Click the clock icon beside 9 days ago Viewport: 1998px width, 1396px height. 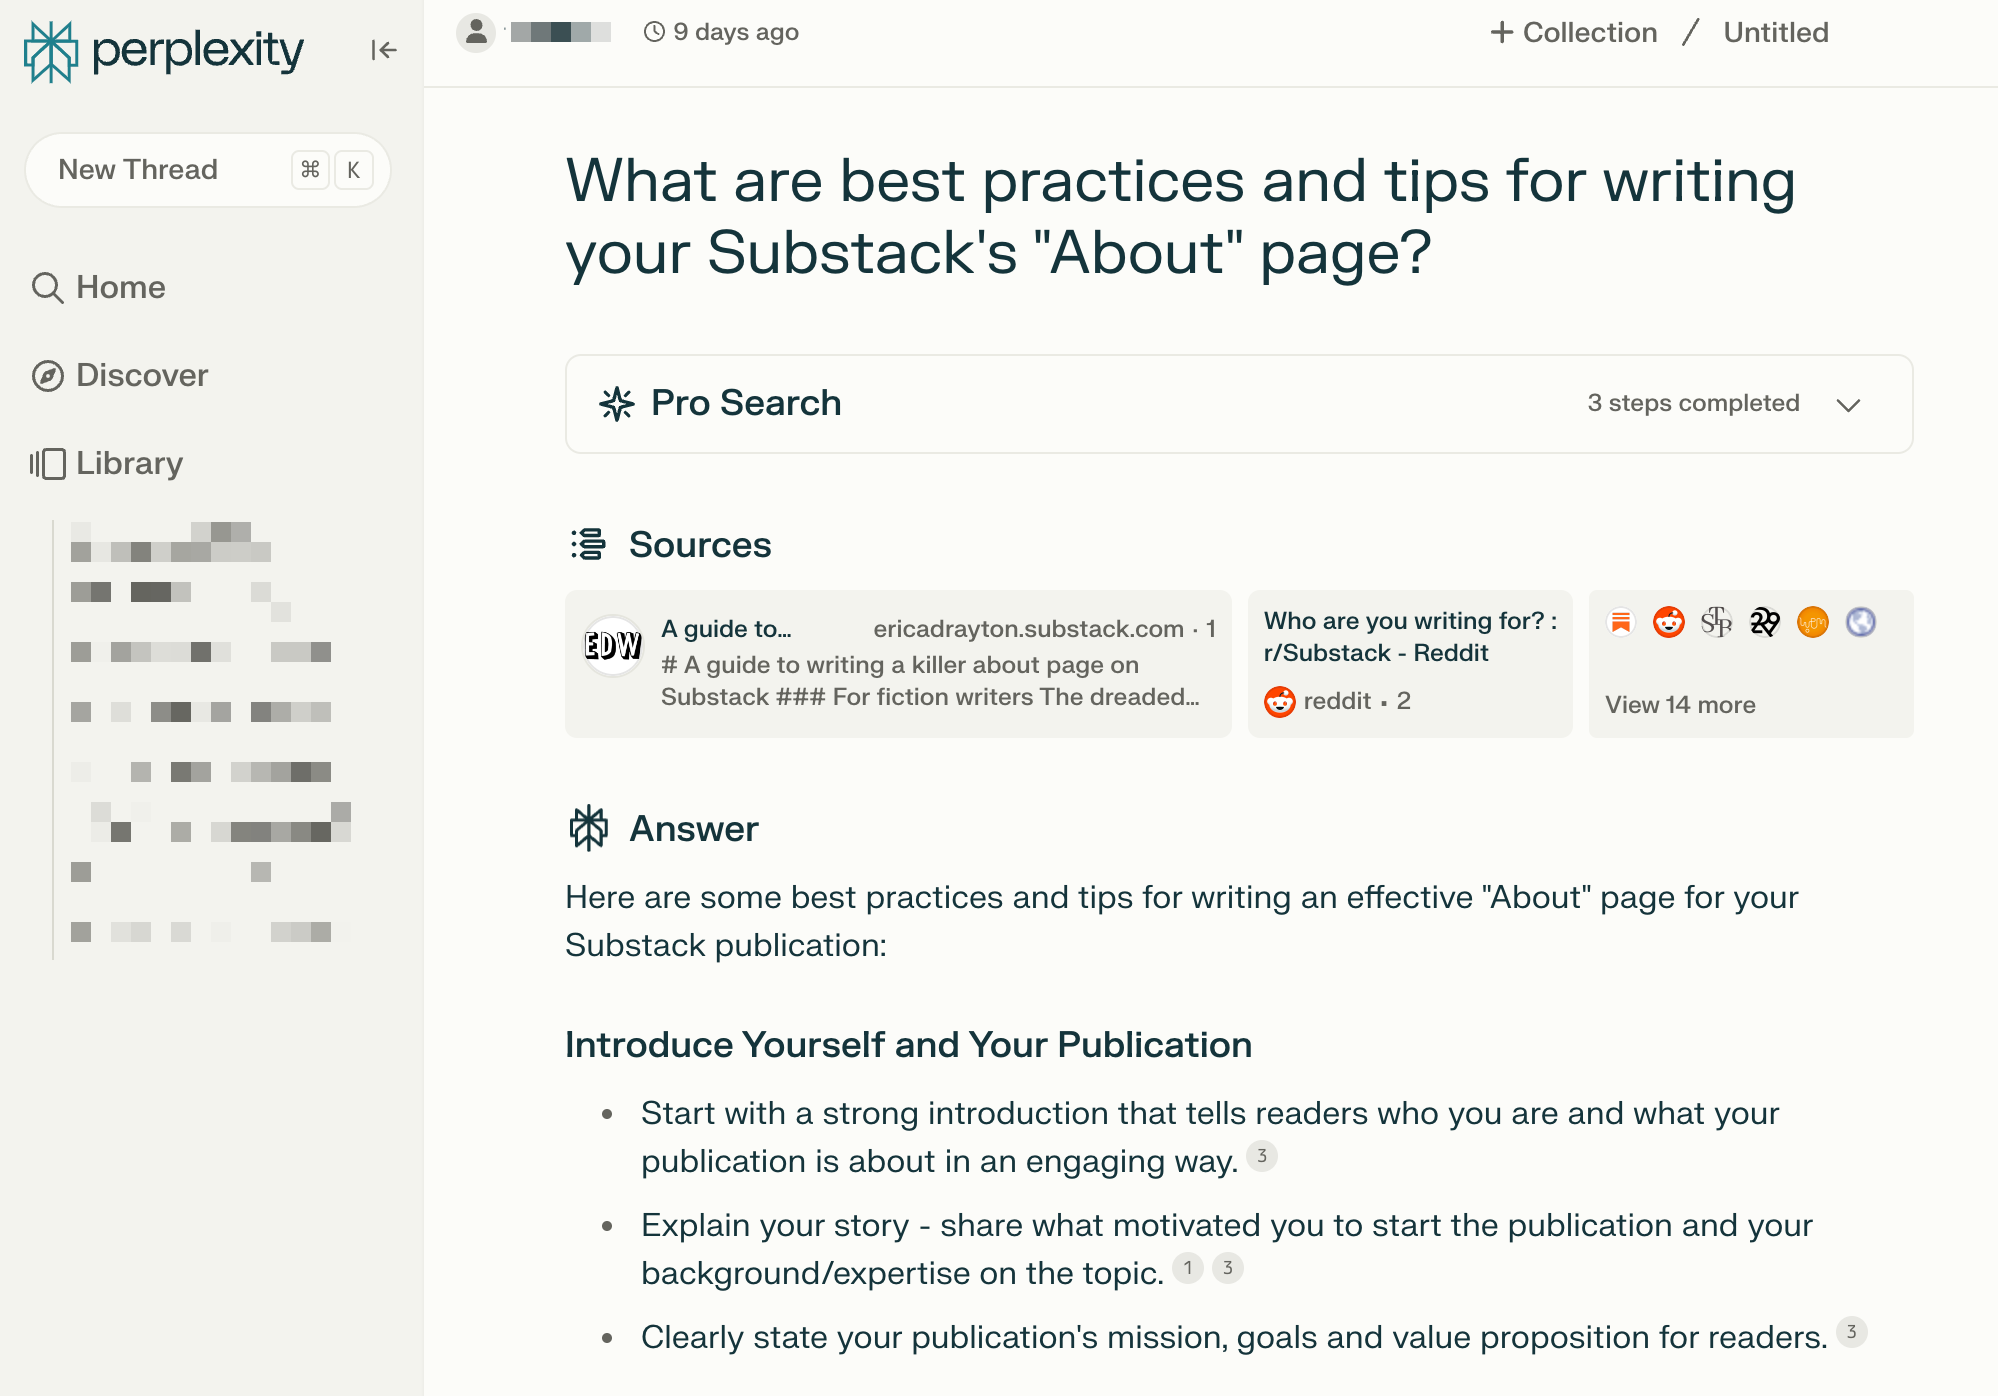(654, 32)
